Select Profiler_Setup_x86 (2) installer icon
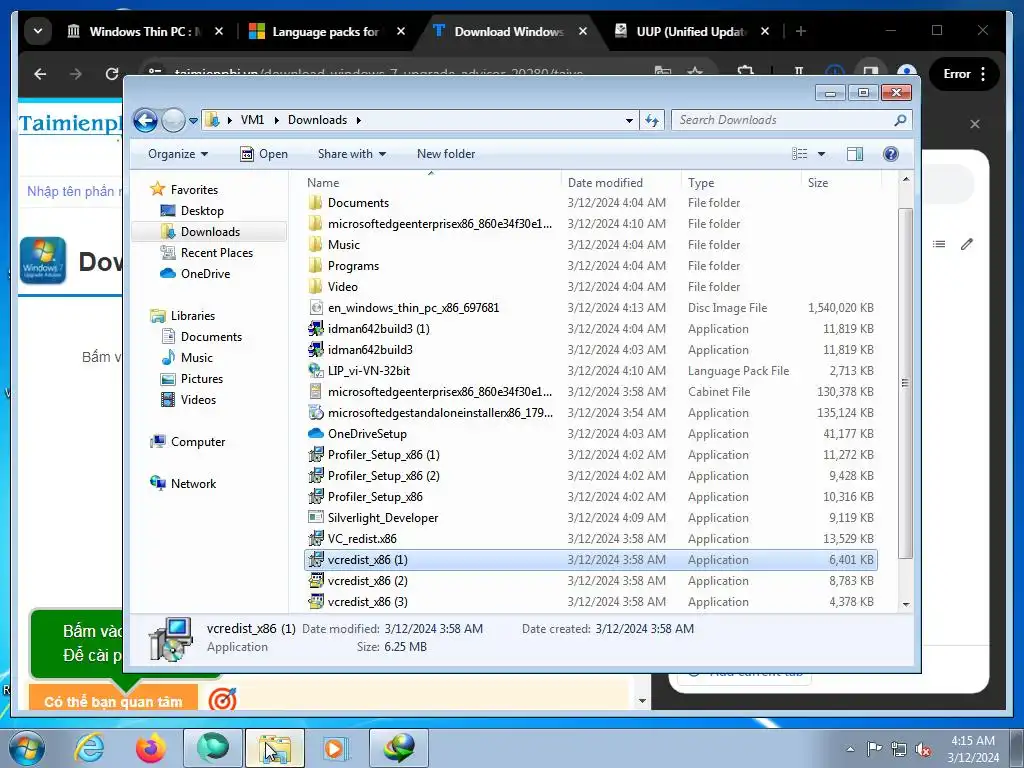The width and height of the screenshot is (1024, 768). (x=315, y=475)
